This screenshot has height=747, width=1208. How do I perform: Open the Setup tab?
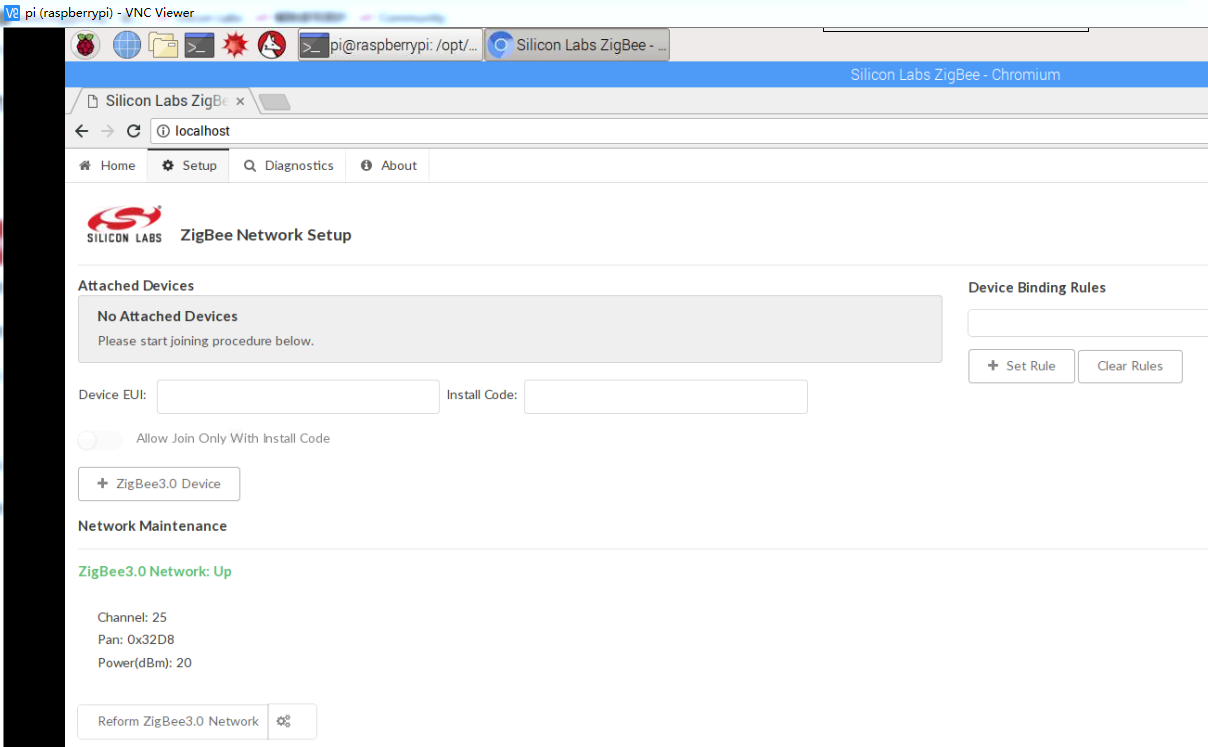tap(189, 166)
